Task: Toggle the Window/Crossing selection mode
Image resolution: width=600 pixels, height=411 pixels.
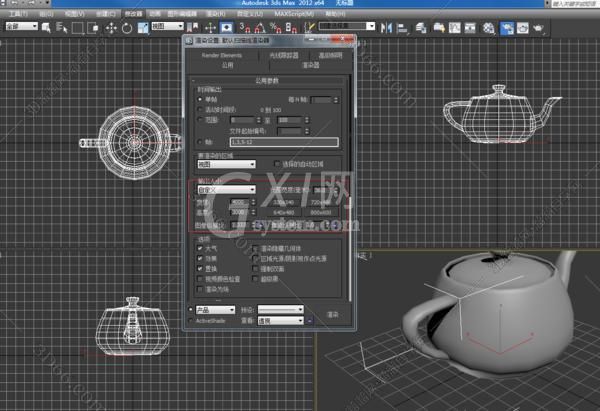Action: pos(93,28)
